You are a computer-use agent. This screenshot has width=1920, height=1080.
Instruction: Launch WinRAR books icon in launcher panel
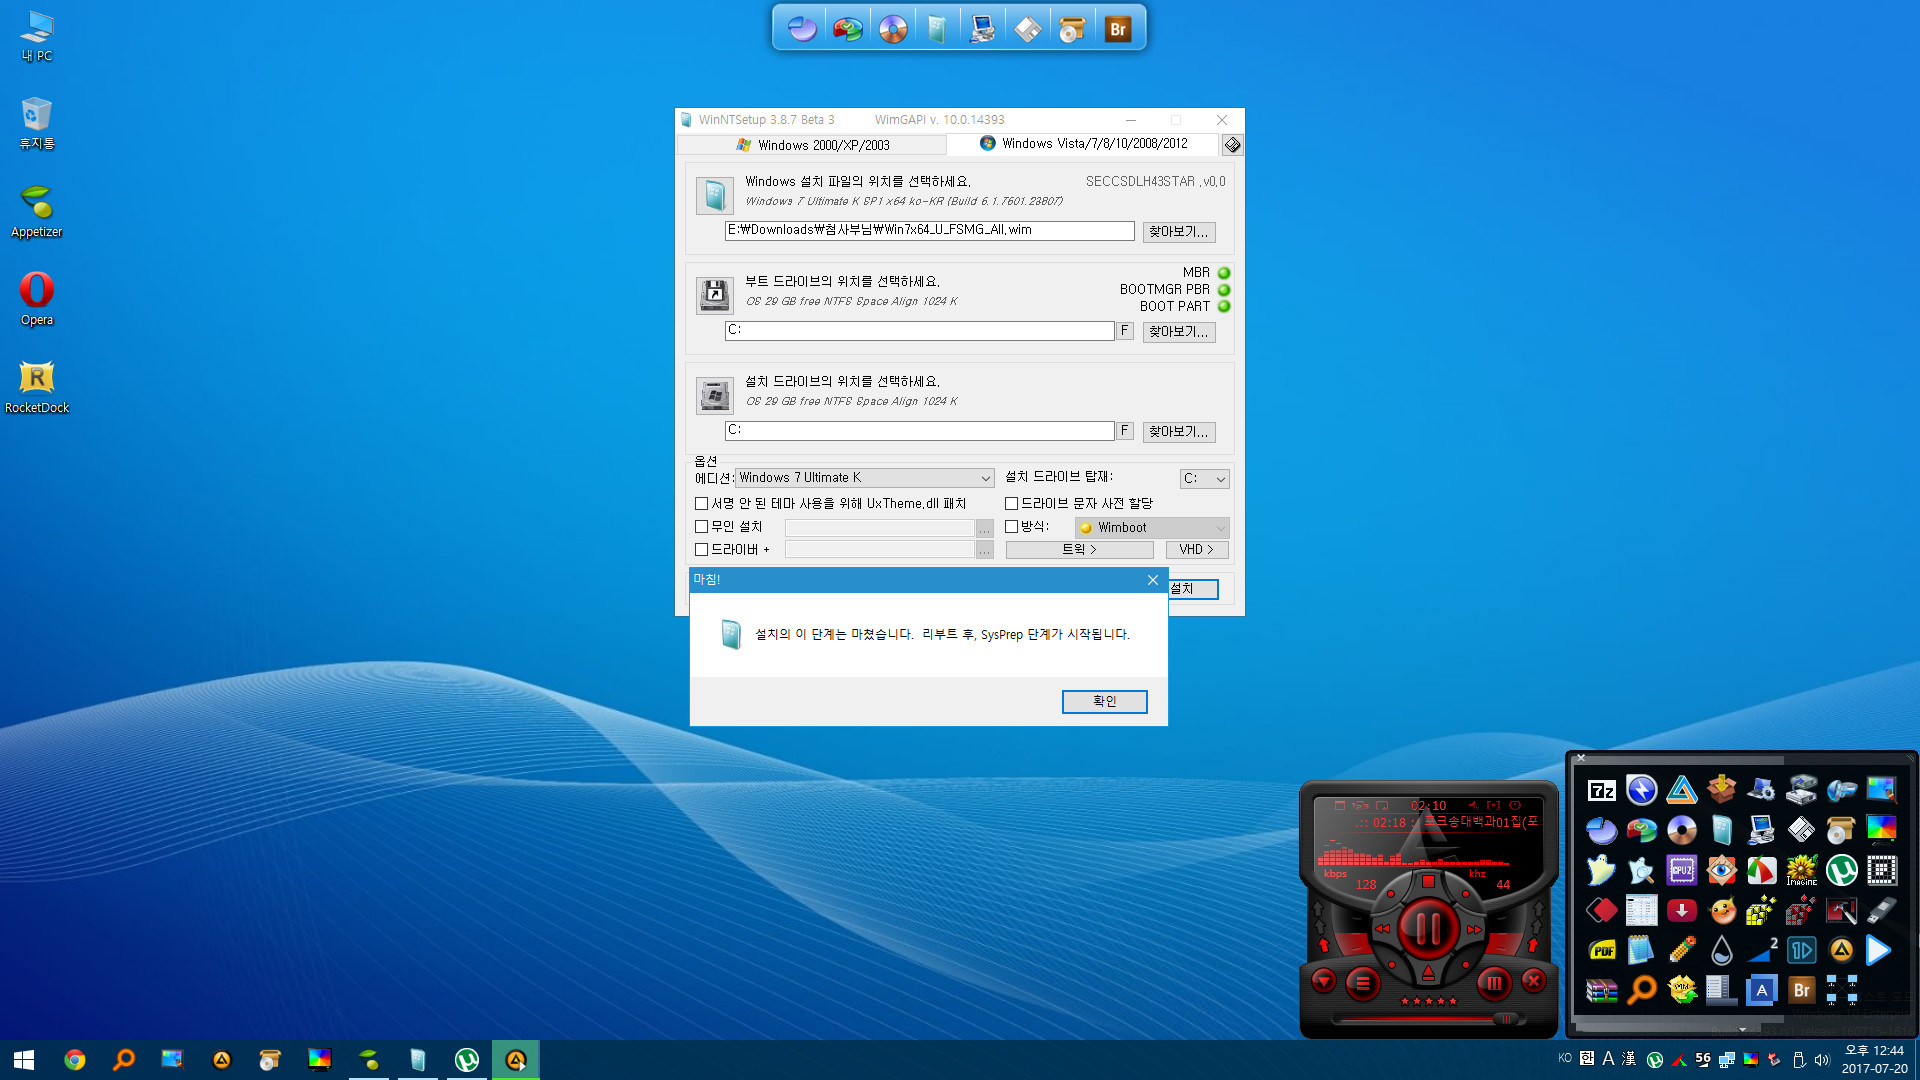(1601, 990)
